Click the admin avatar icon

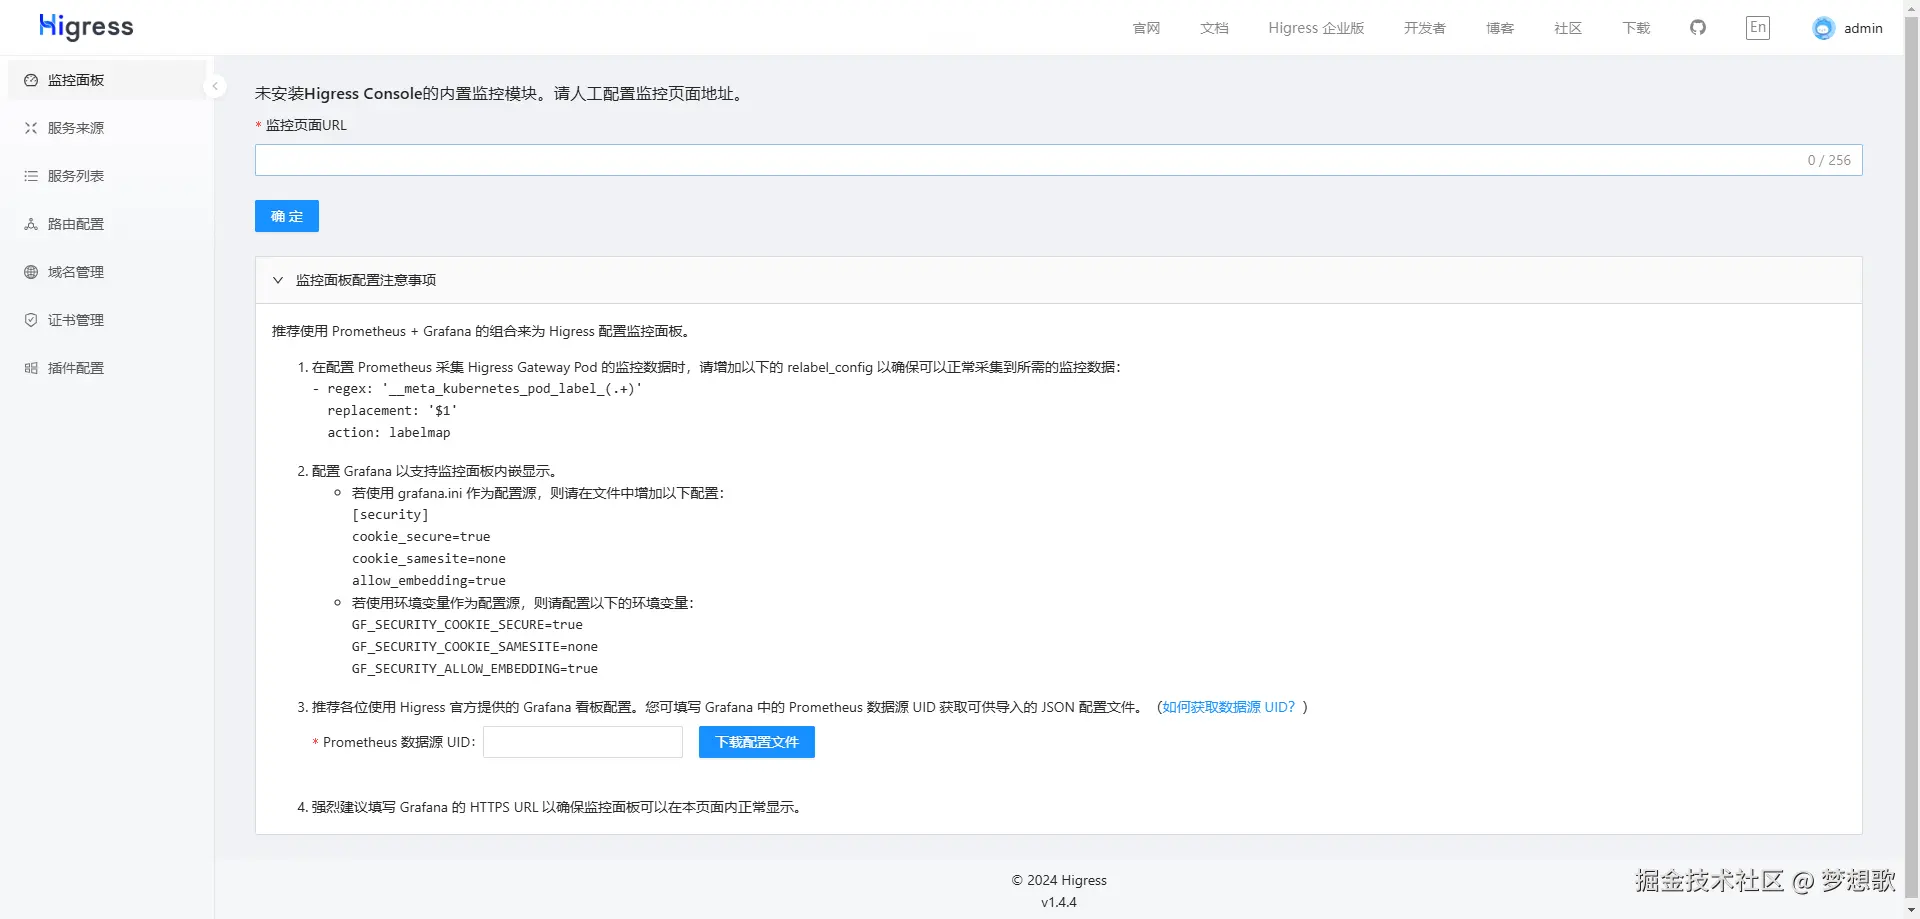(1824, 28)
